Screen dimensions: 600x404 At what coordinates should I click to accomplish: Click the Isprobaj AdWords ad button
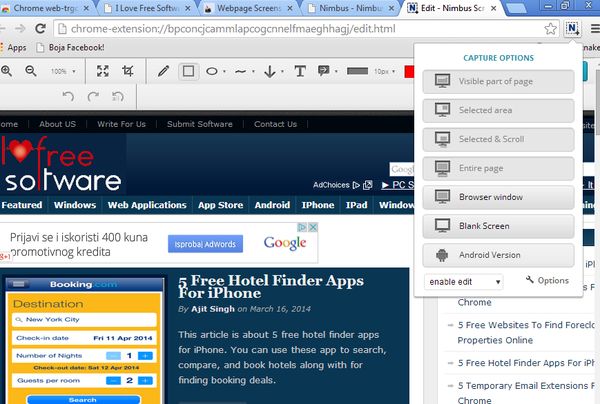click(205, 244)
